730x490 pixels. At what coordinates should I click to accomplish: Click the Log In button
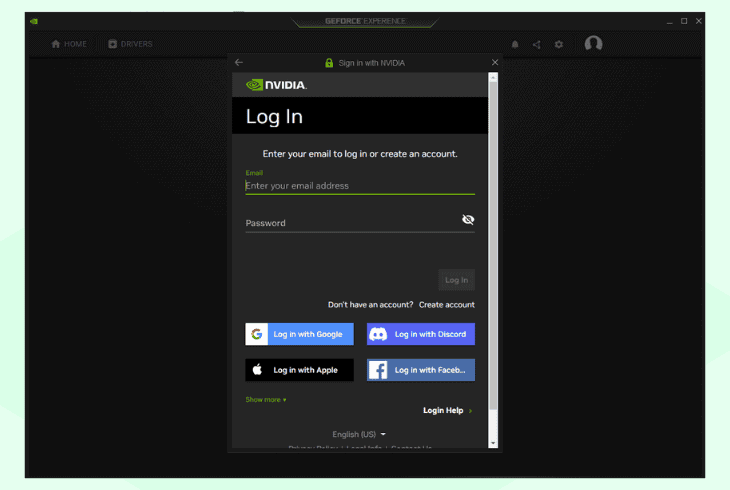[x=456, y=280]
